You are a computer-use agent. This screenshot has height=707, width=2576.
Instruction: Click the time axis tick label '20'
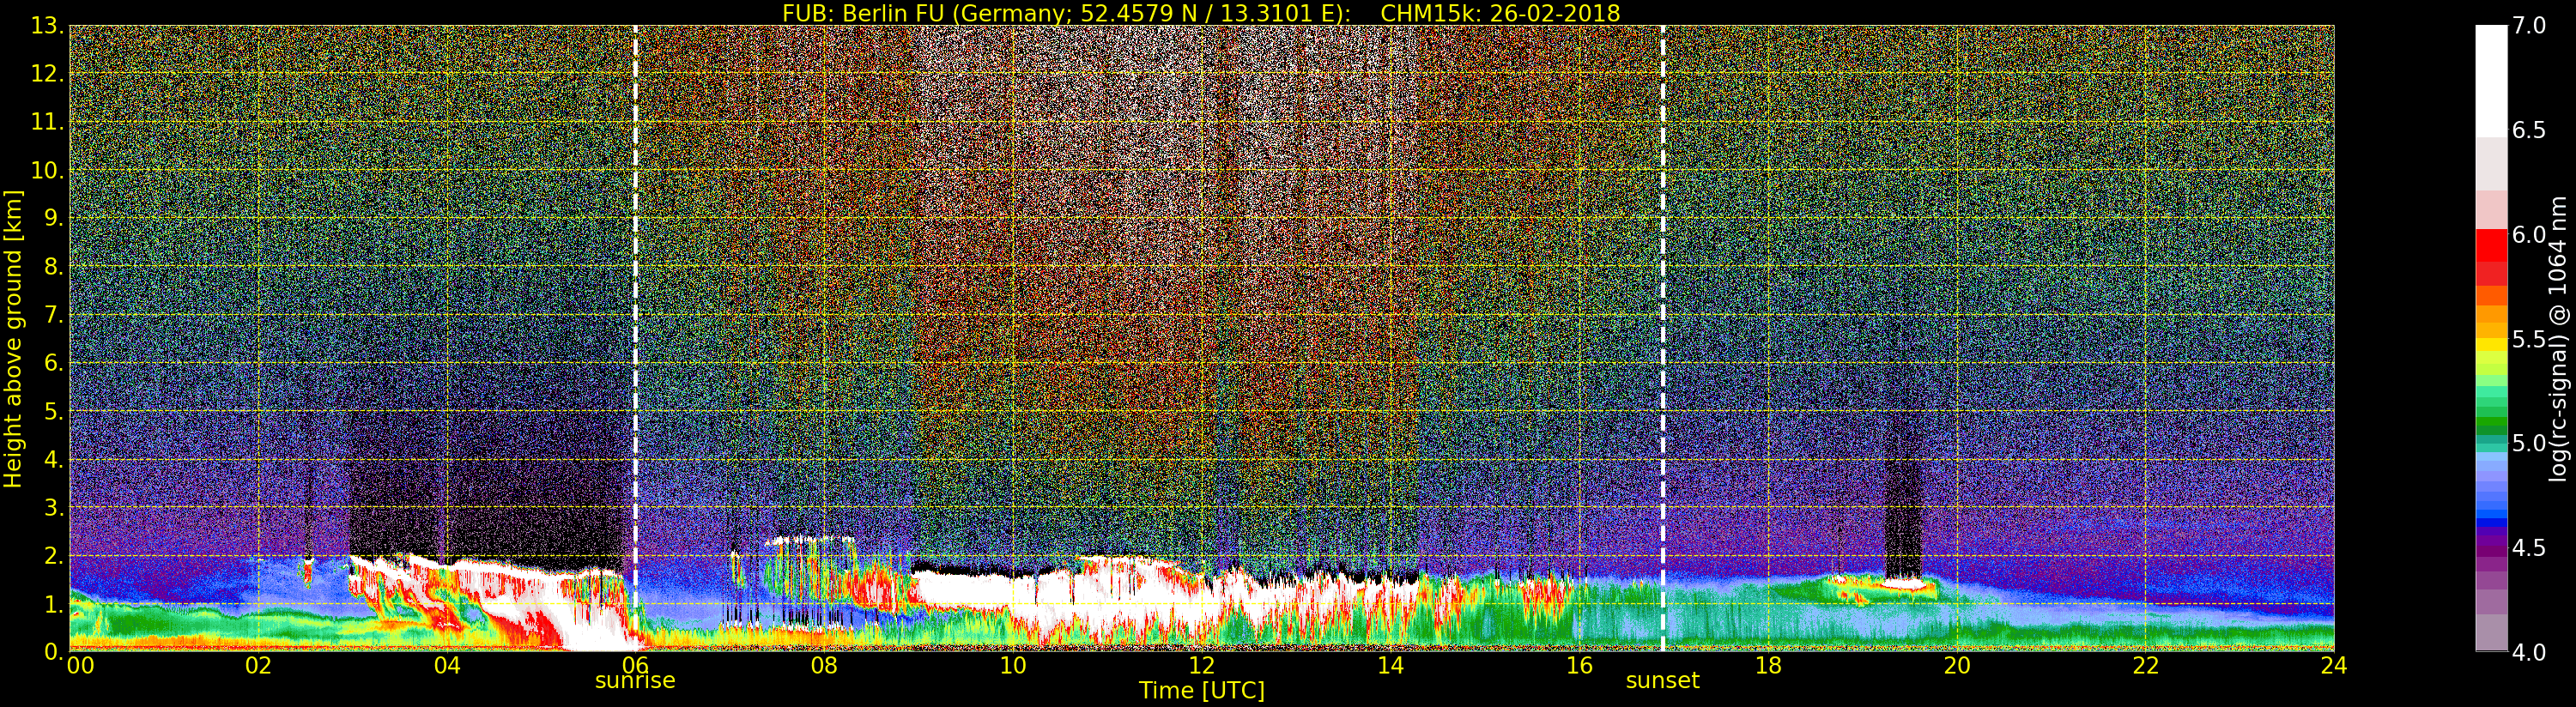pyautogui.click(x=1957, y=666)
